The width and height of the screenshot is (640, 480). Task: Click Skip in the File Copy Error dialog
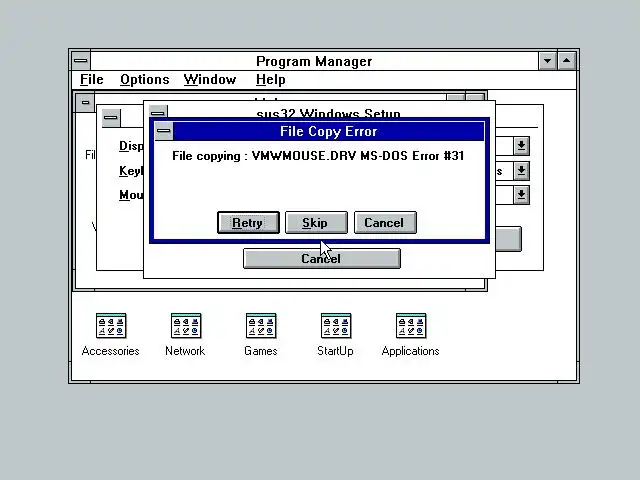316,222
